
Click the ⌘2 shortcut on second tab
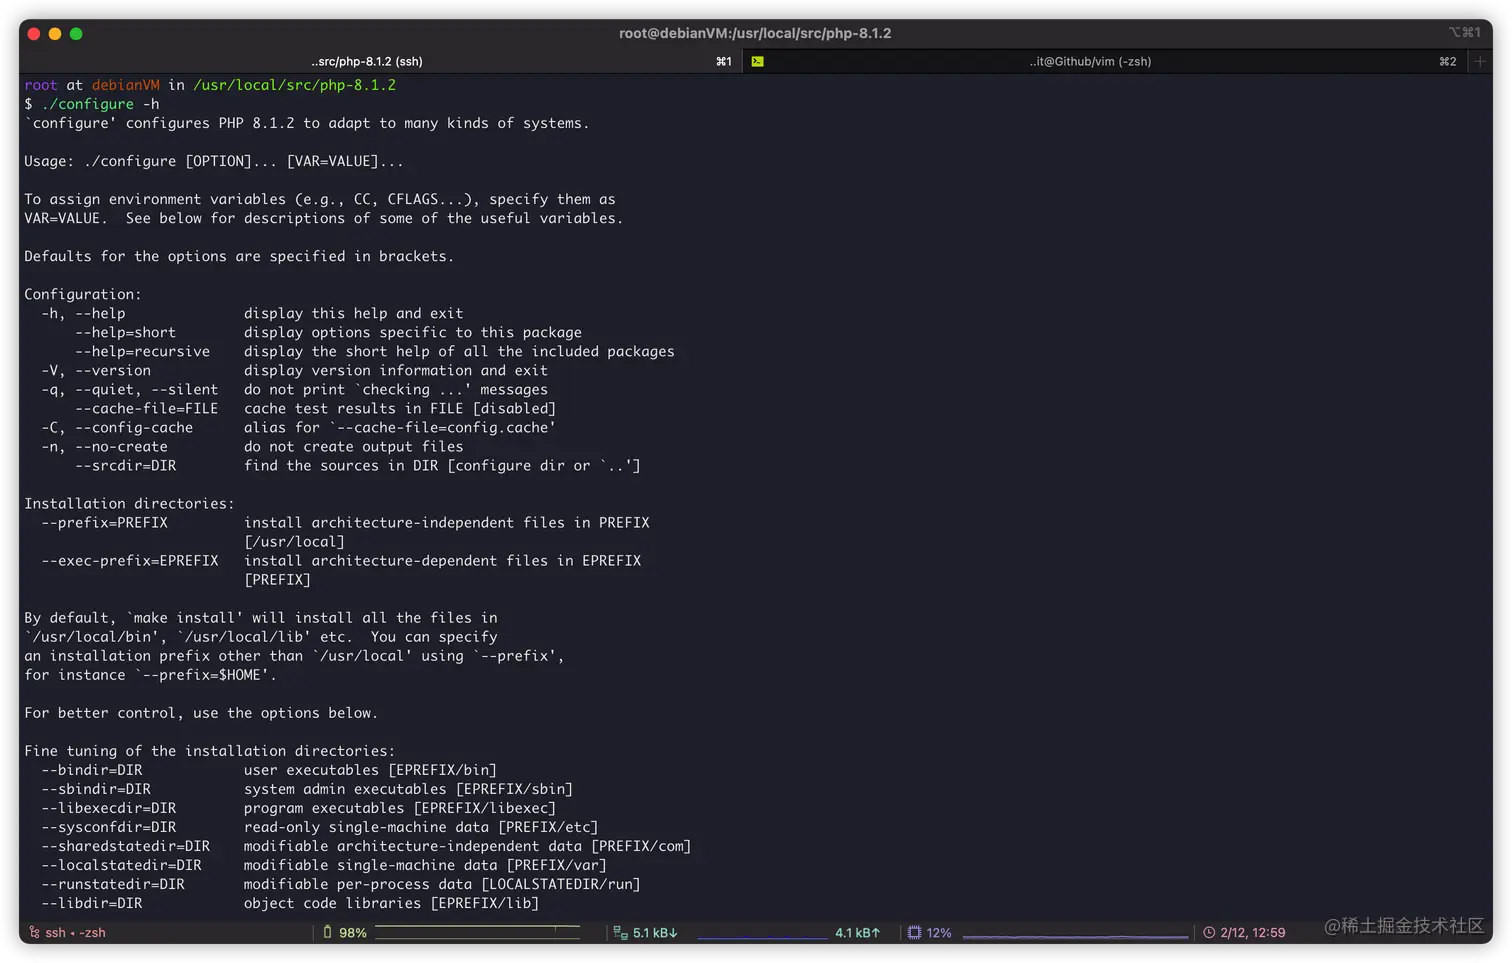point(1448,61)
